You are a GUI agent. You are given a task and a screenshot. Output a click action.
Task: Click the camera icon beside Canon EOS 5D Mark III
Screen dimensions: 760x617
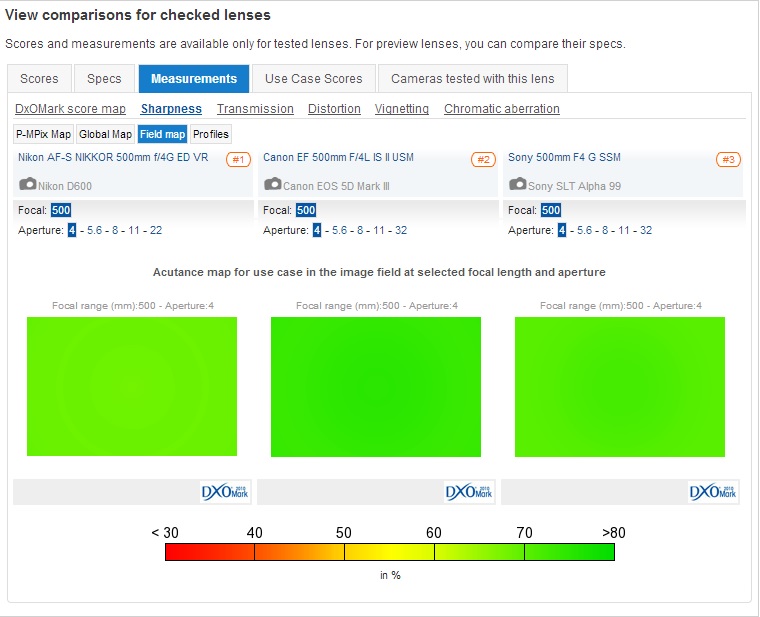click(272, 184)
